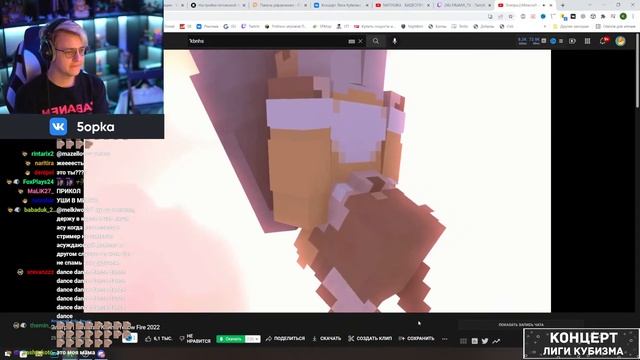Screen dimensions: 640x360
Task: Open Chrome's three-dot menu
Action: pos(633,16)
